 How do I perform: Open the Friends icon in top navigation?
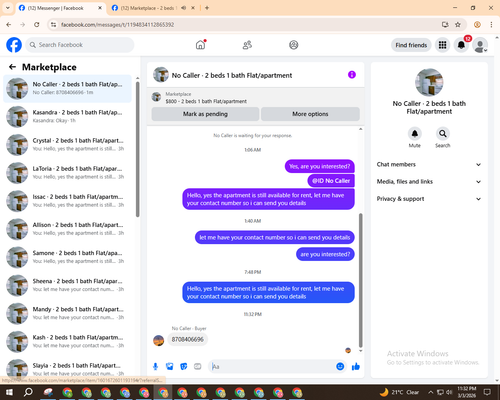(247, 45)
